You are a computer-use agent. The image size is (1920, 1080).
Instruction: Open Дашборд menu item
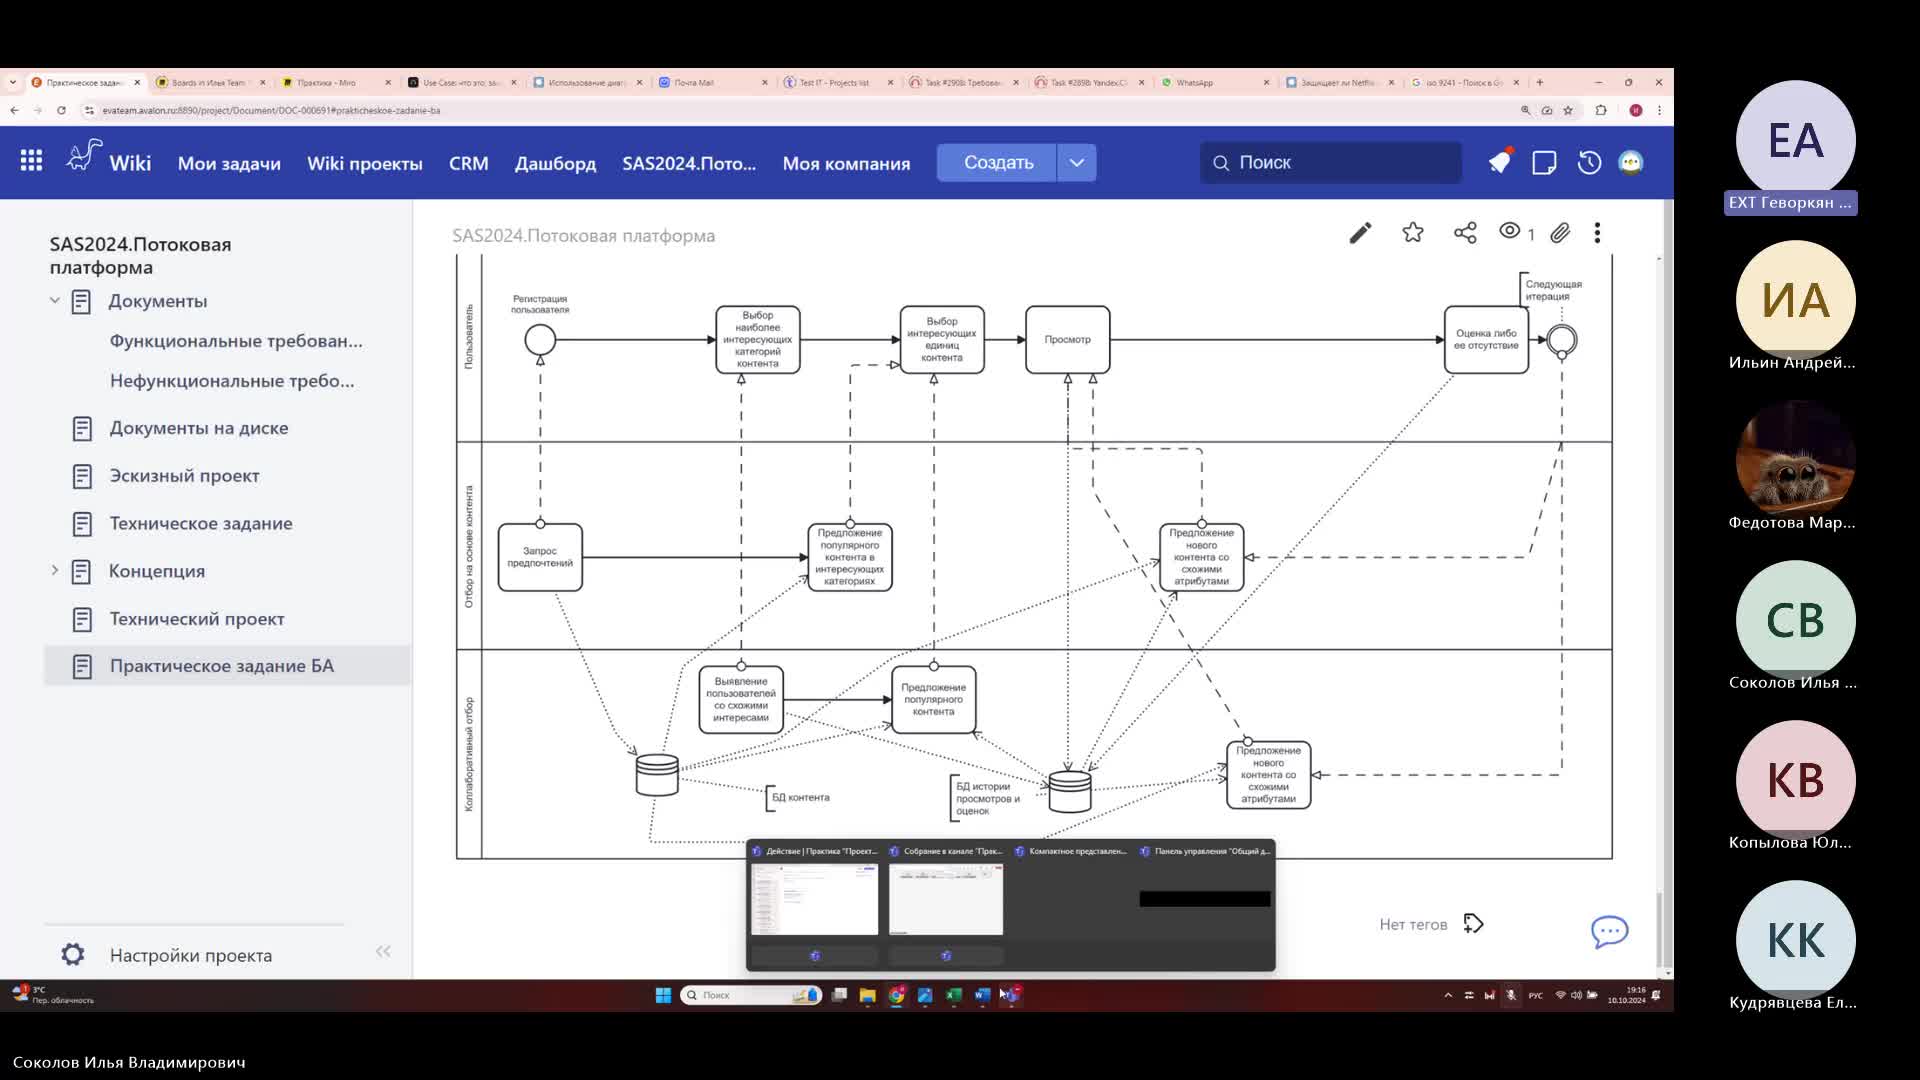point(555,163)
